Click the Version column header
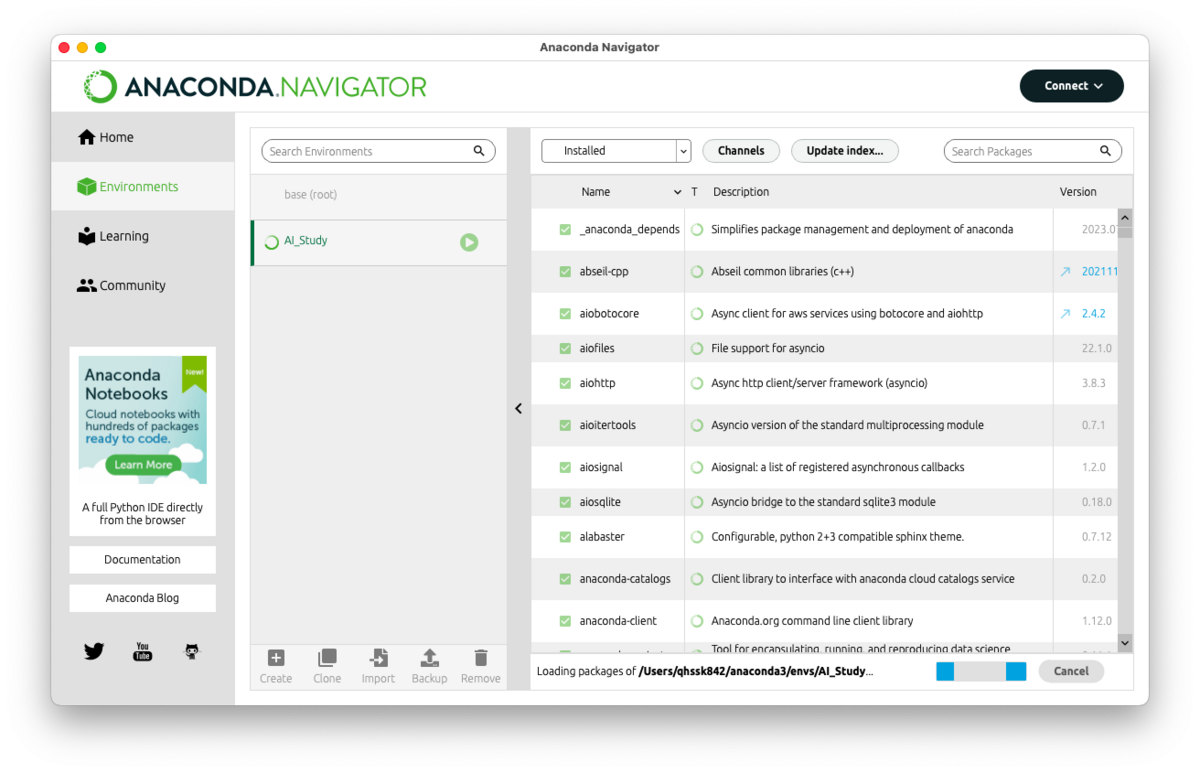1200x773 pixels. tap(1078, 192)
